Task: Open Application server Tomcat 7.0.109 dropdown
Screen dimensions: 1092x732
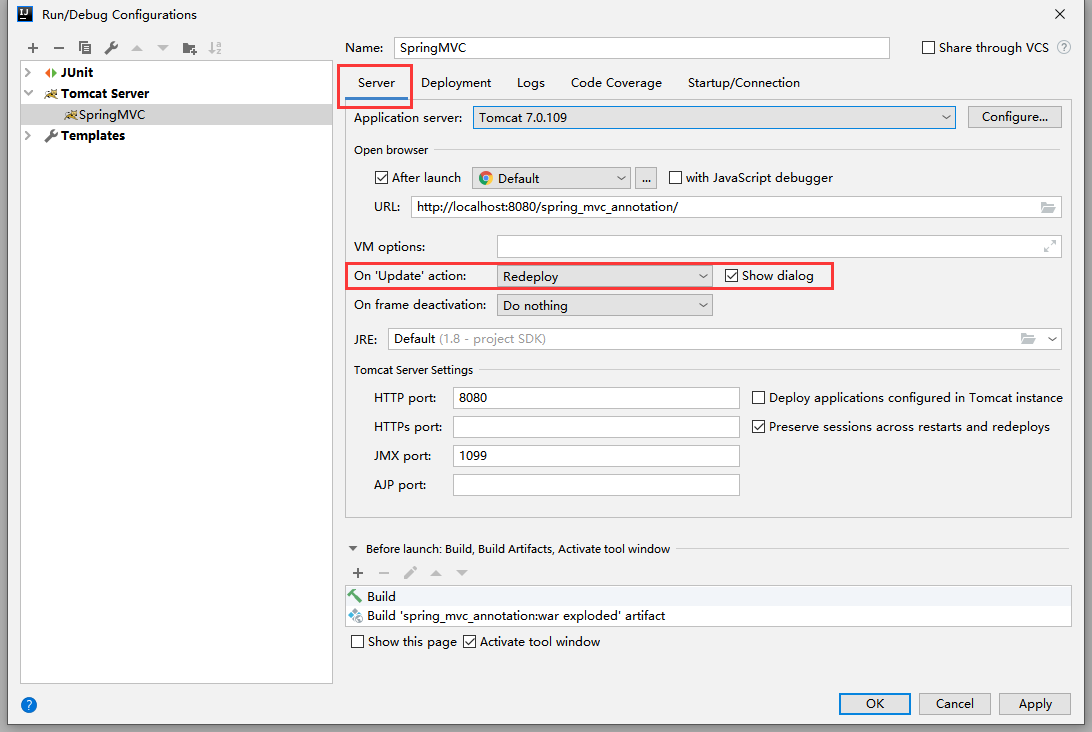Action: 714,117
